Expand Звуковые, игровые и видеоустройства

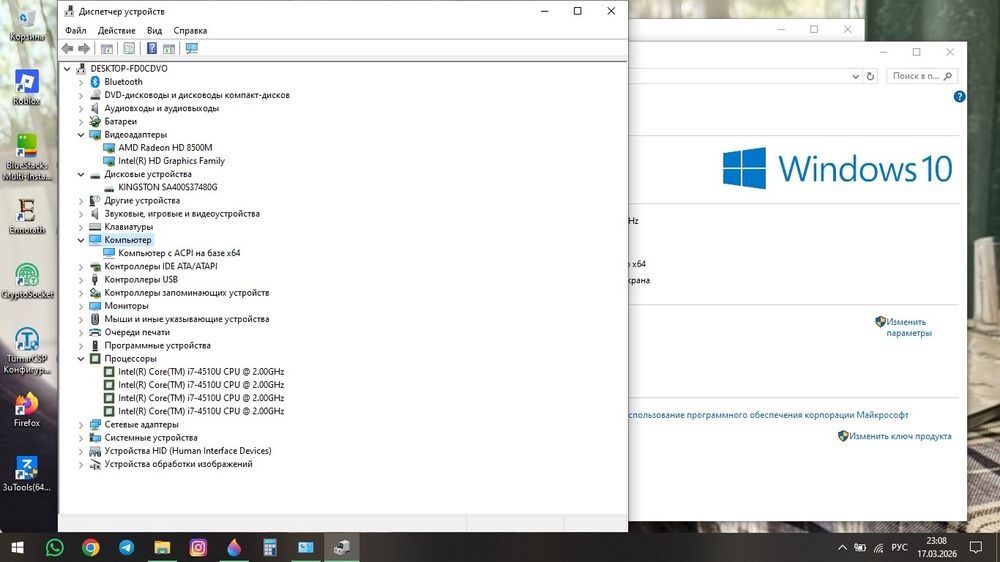(81, 214)
